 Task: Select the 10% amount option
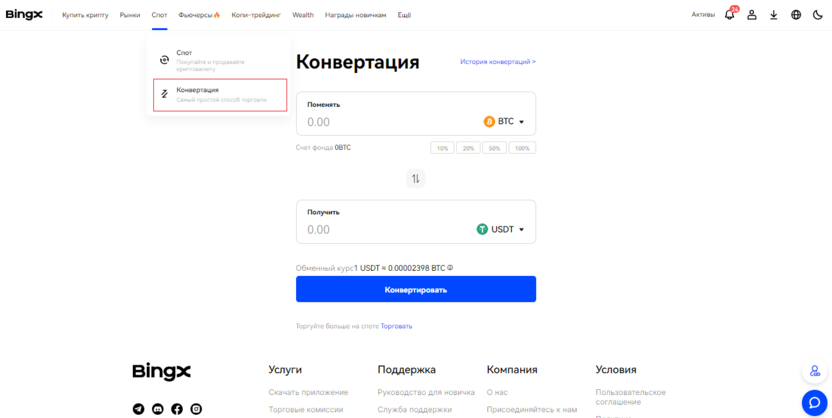(442, 148)
